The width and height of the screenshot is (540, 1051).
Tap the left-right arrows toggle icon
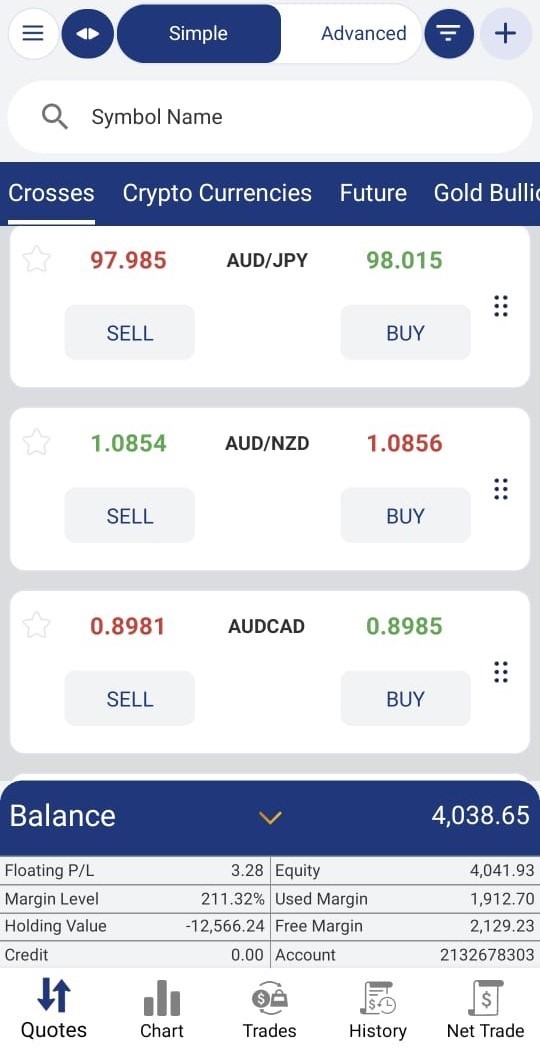coord(88,34)
